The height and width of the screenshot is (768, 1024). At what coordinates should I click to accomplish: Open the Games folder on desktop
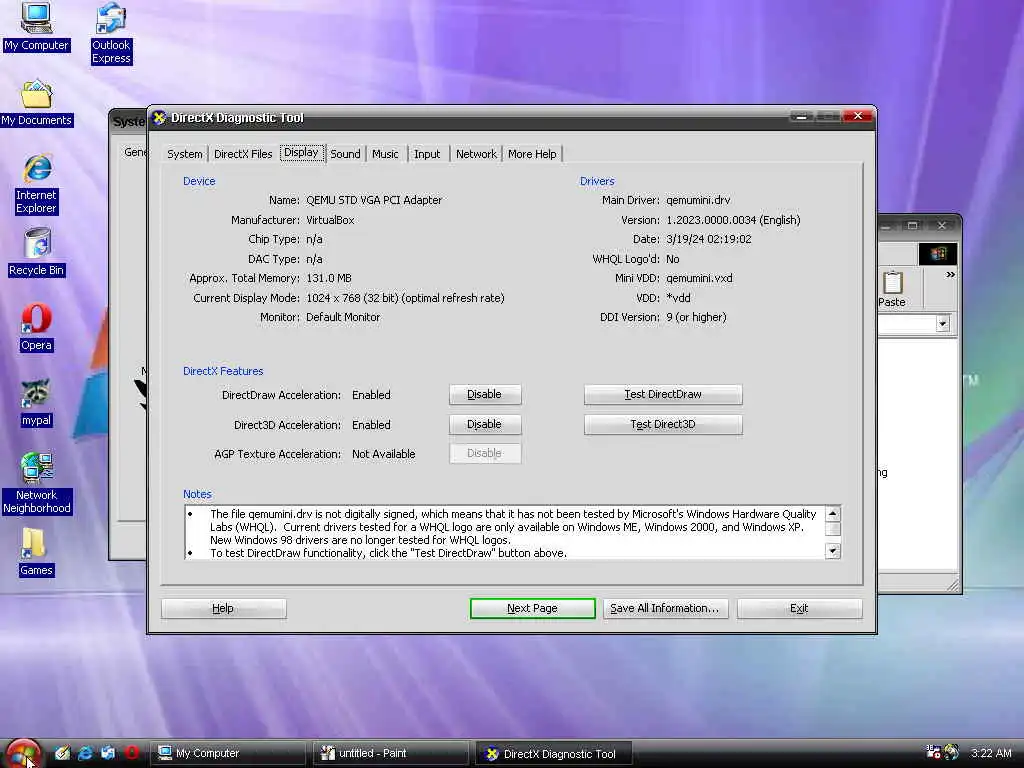pyautogui.click(x=36, y=552)
